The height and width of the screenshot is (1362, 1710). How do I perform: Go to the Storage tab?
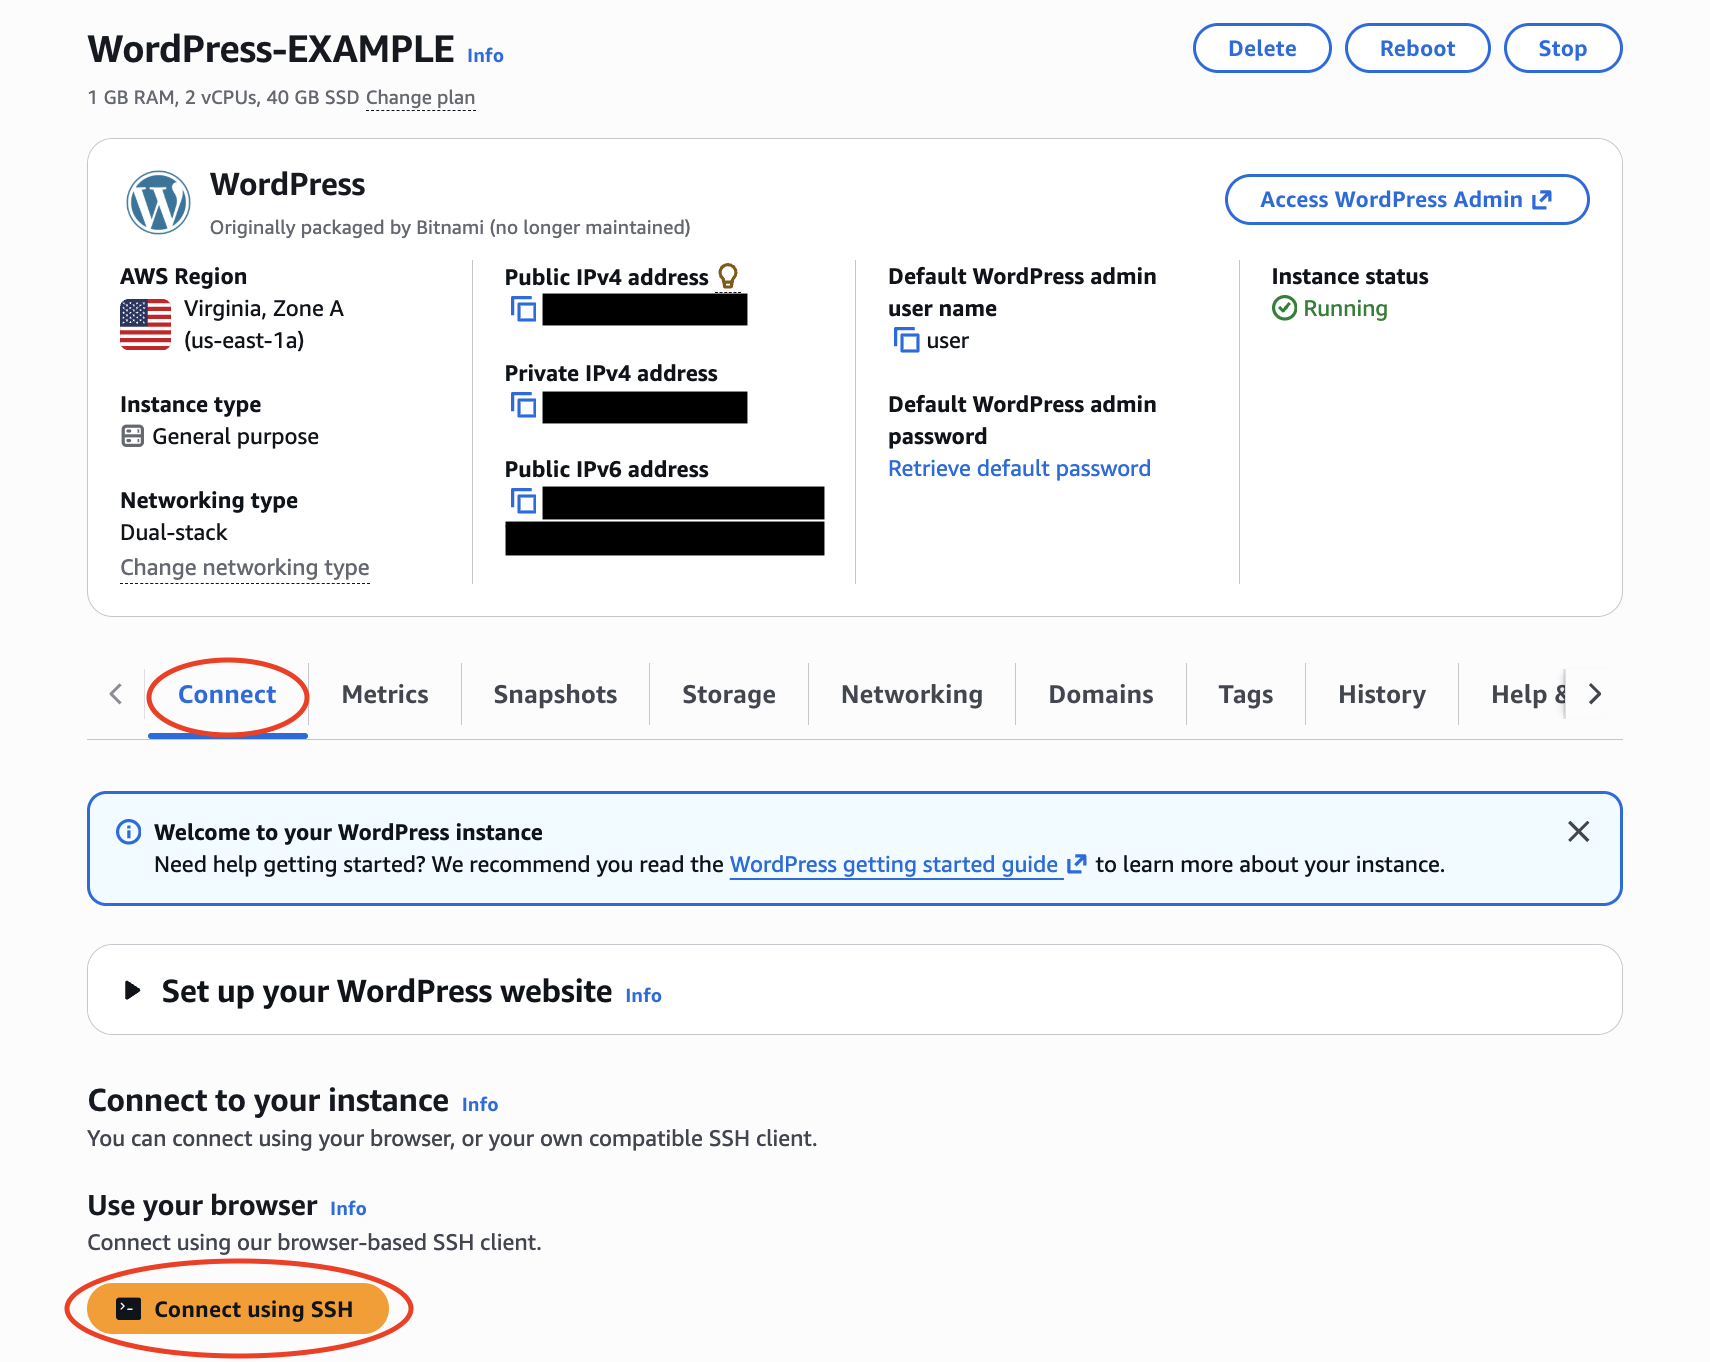(x=729, y=694)
